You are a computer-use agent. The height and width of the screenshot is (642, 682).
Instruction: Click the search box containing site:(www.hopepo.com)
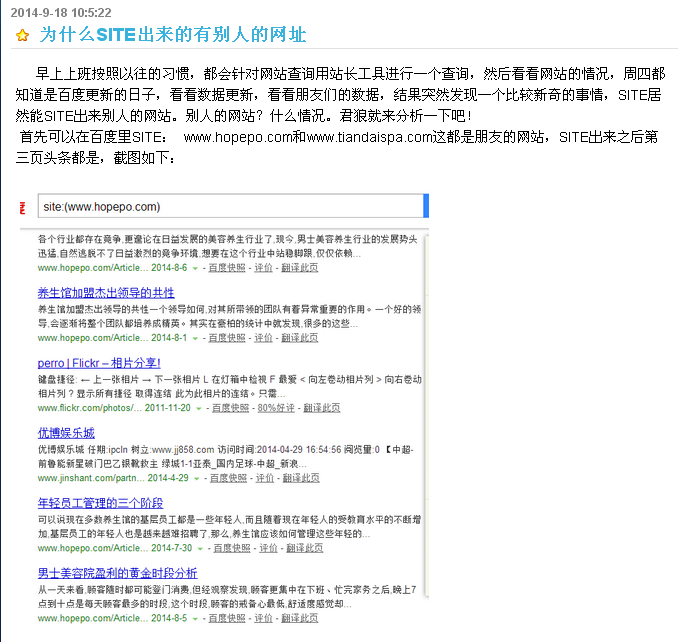tap(231, 206)
